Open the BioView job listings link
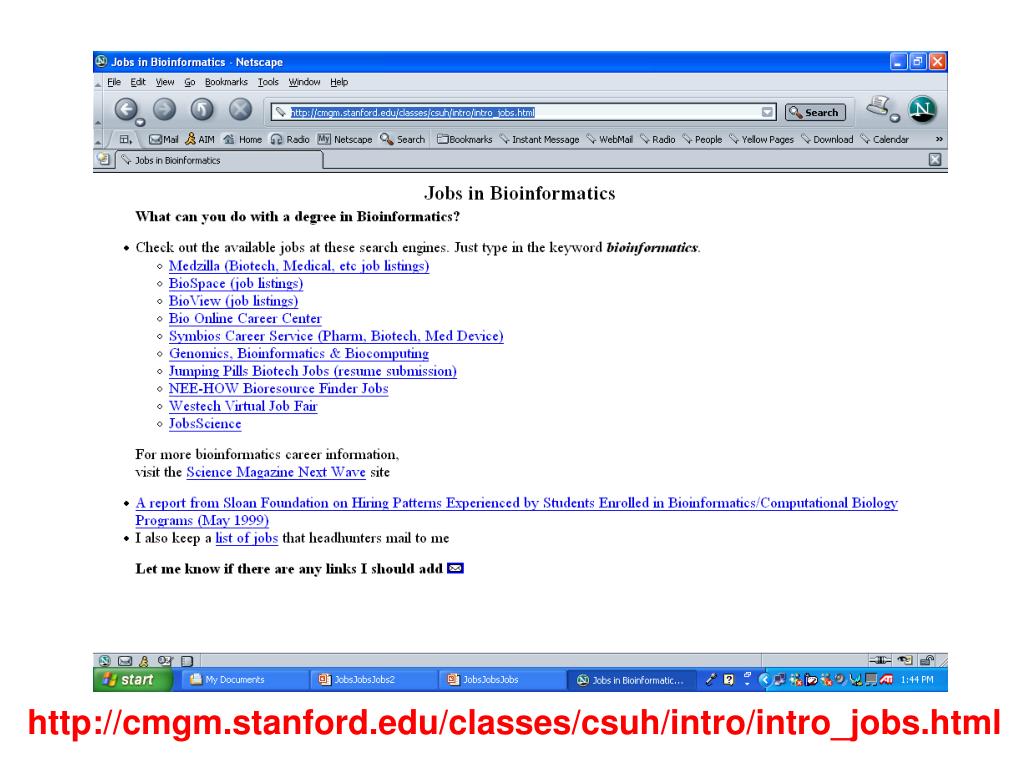The height and width of the screenshot is (768, 1024). pyautogui.click(x=233, y=301)
